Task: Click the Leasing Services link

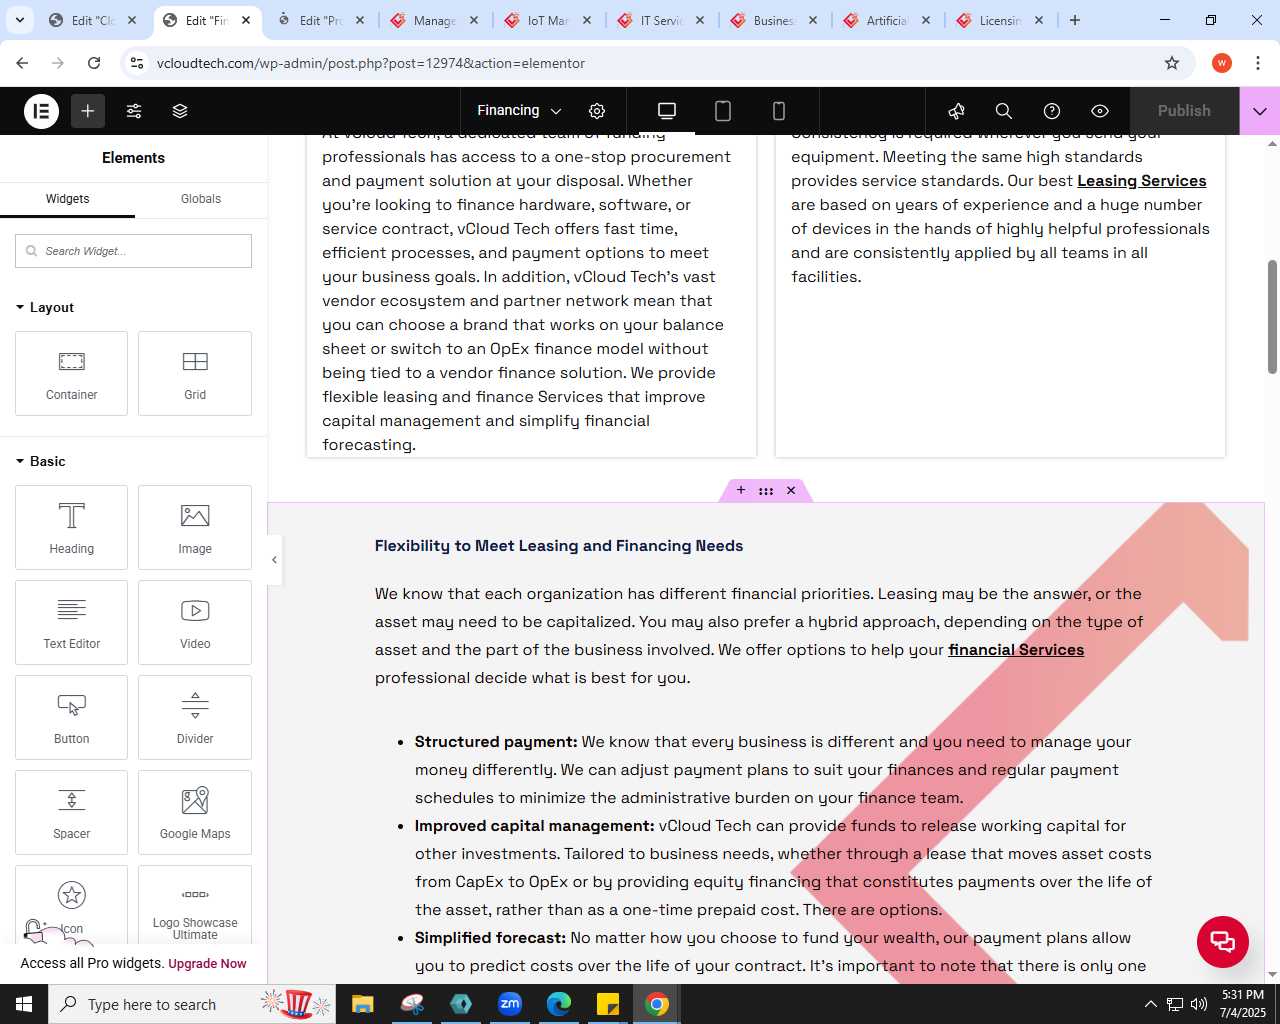Action: [x=1141, y=181]
